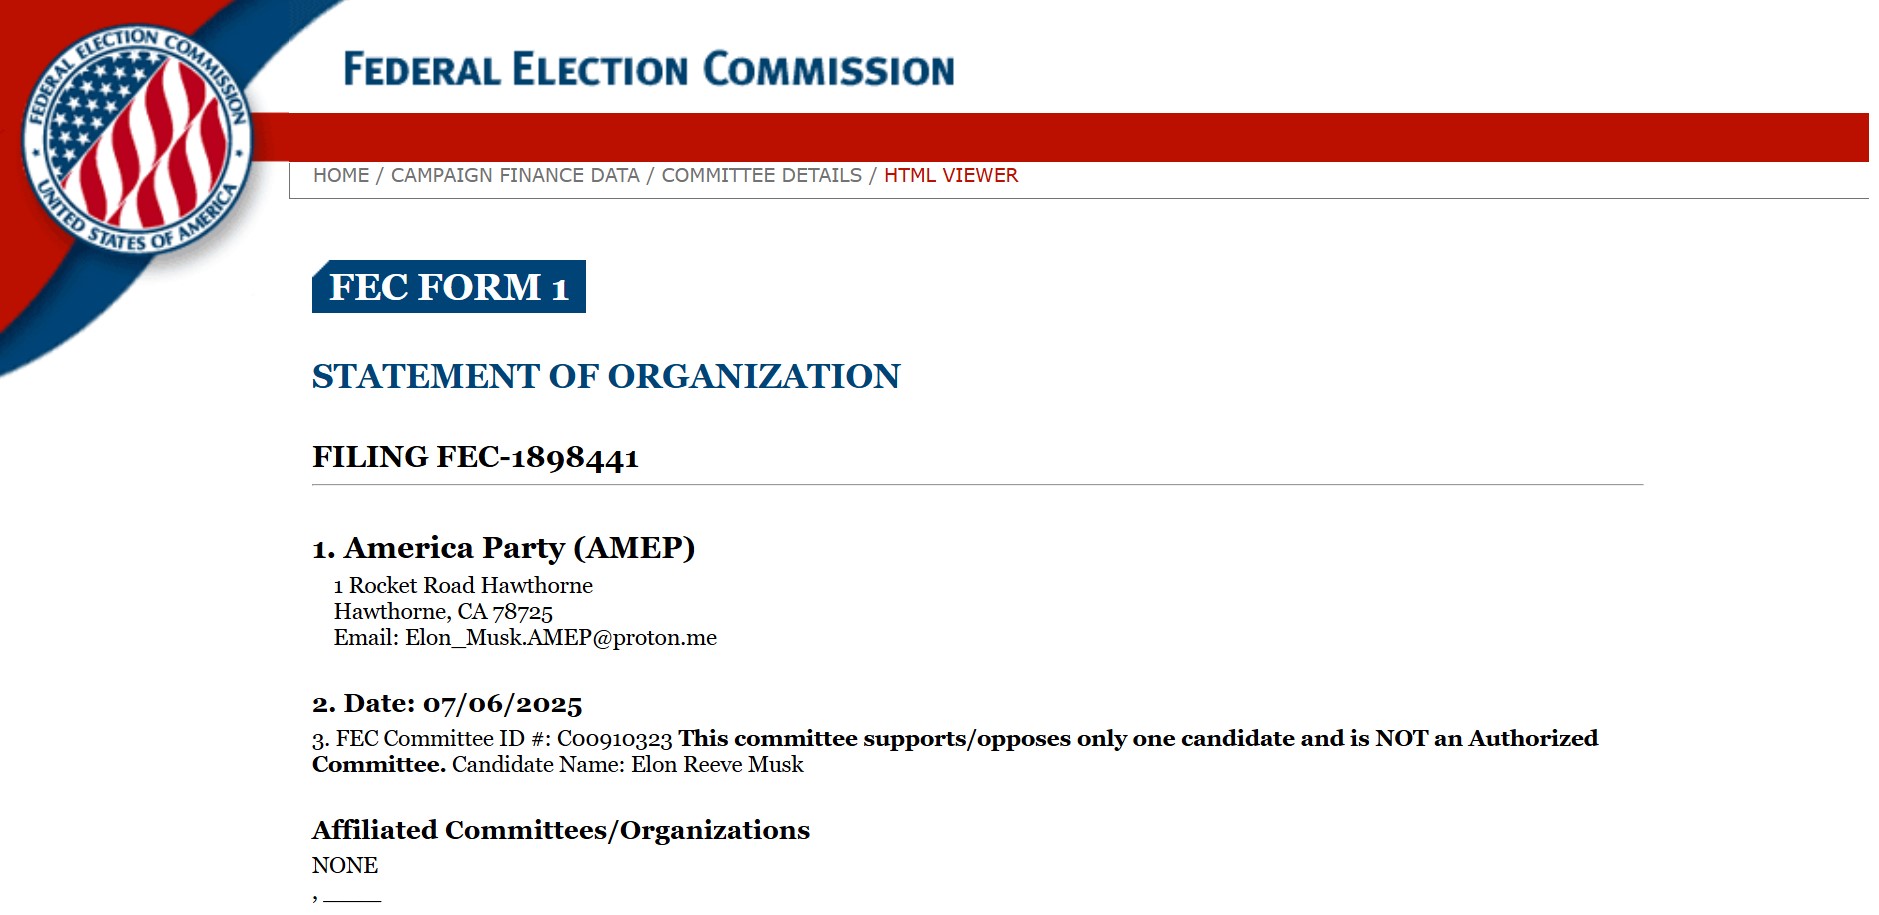Select the NONE entry under Affiliated Committees
The width and height of the screenshot is (1879, 915).
pos(345,865)
